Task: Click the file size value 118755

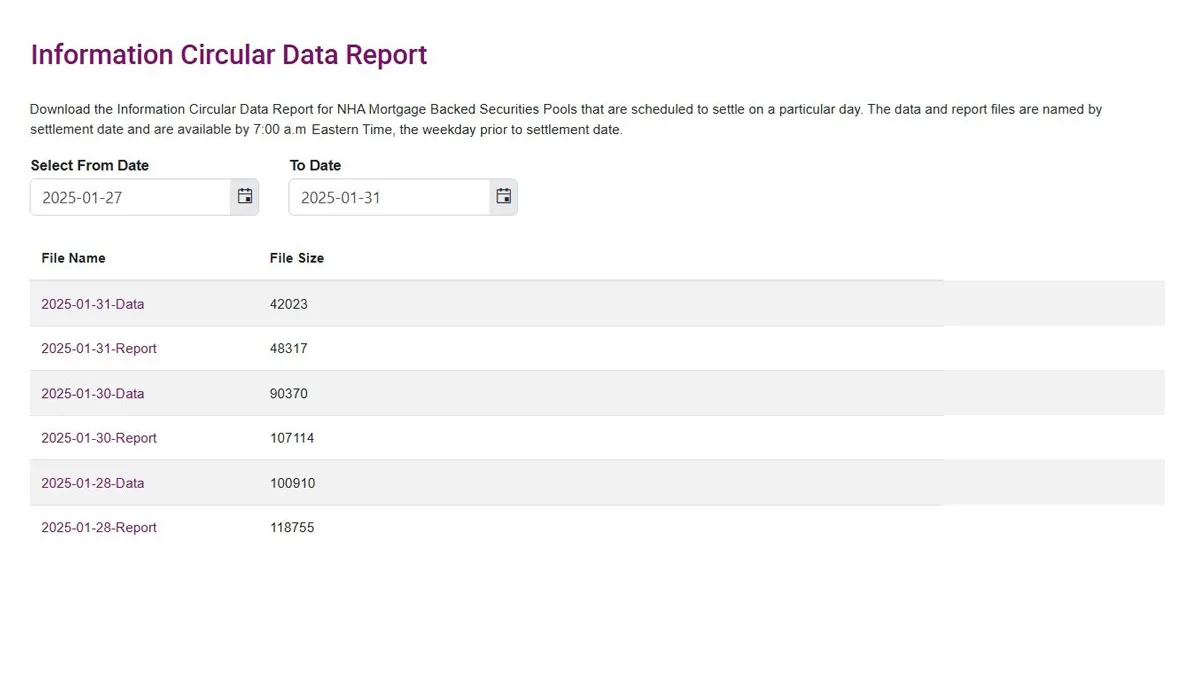Action: click(292, 528)
